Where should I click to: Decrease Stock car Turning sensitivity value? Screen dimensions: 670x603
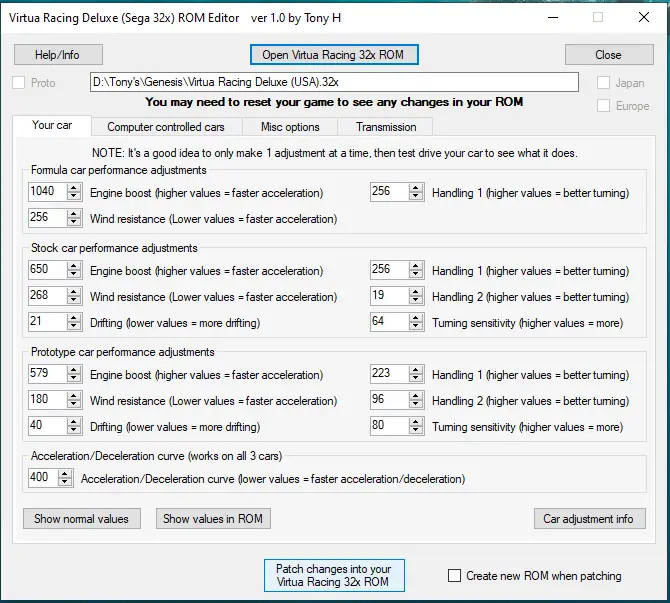[416, 326]
